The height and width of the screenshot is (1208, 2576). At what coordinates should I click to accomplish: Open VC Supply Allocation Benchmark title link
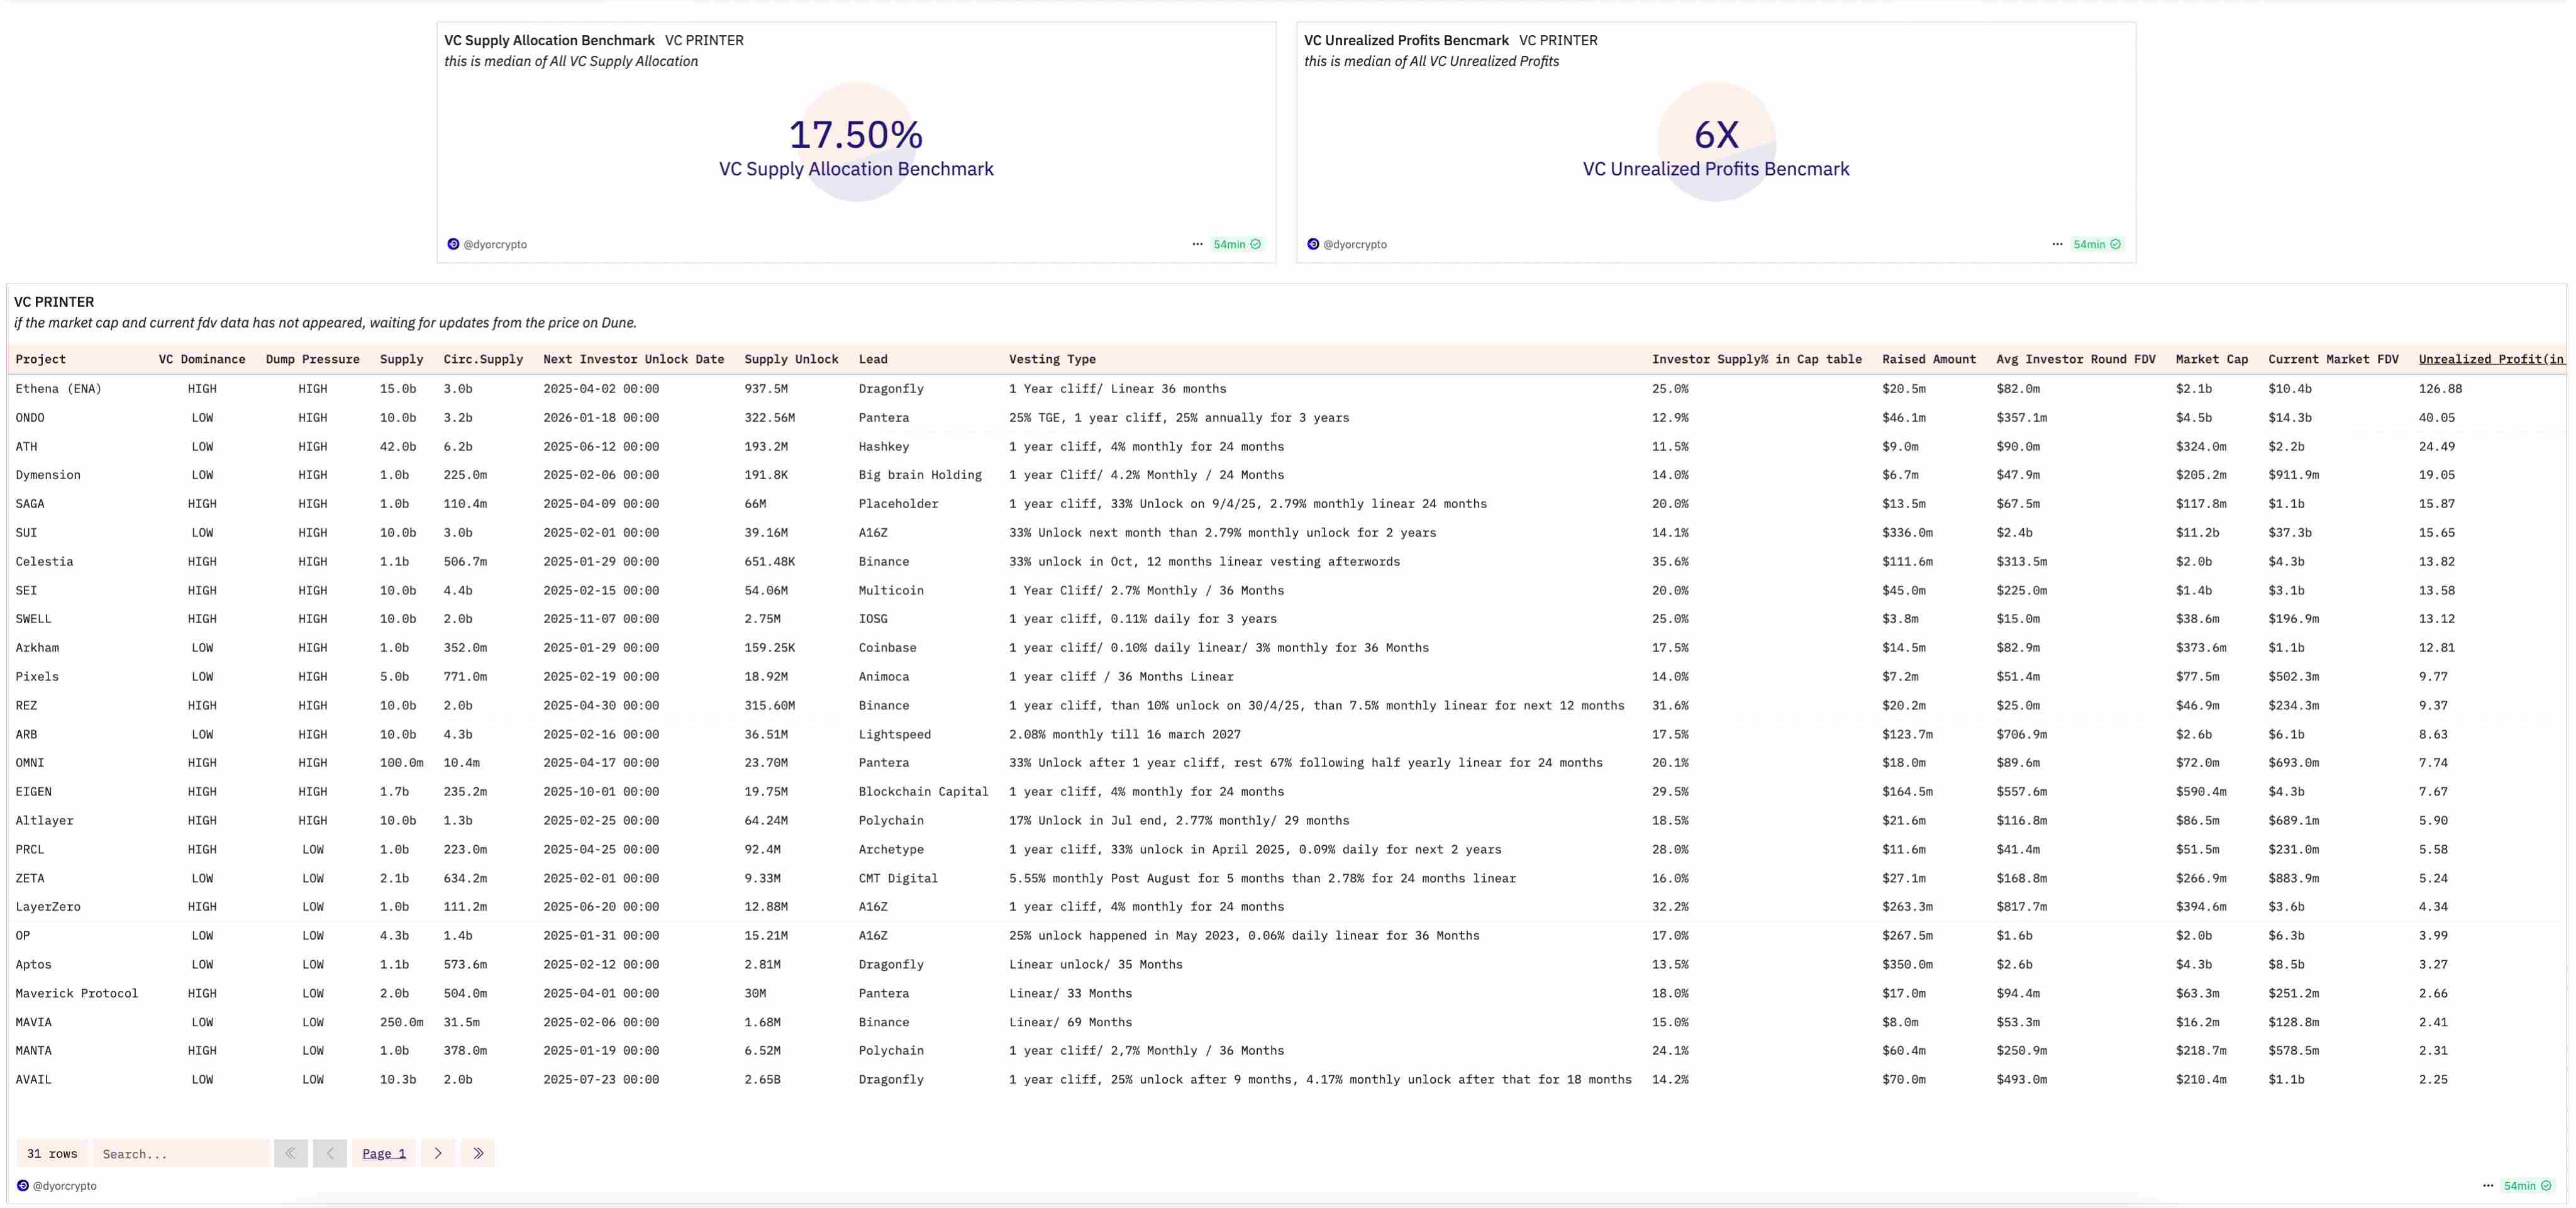coord(549,40)
